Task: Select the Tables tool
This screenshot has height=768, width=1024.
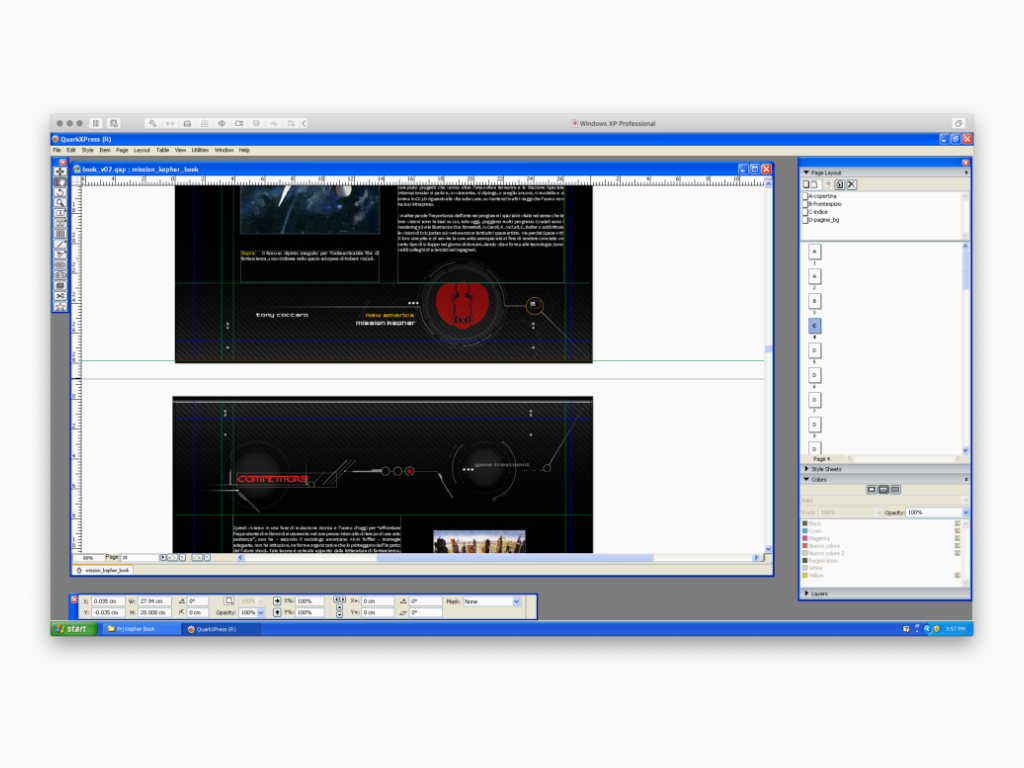Action: 60,234
